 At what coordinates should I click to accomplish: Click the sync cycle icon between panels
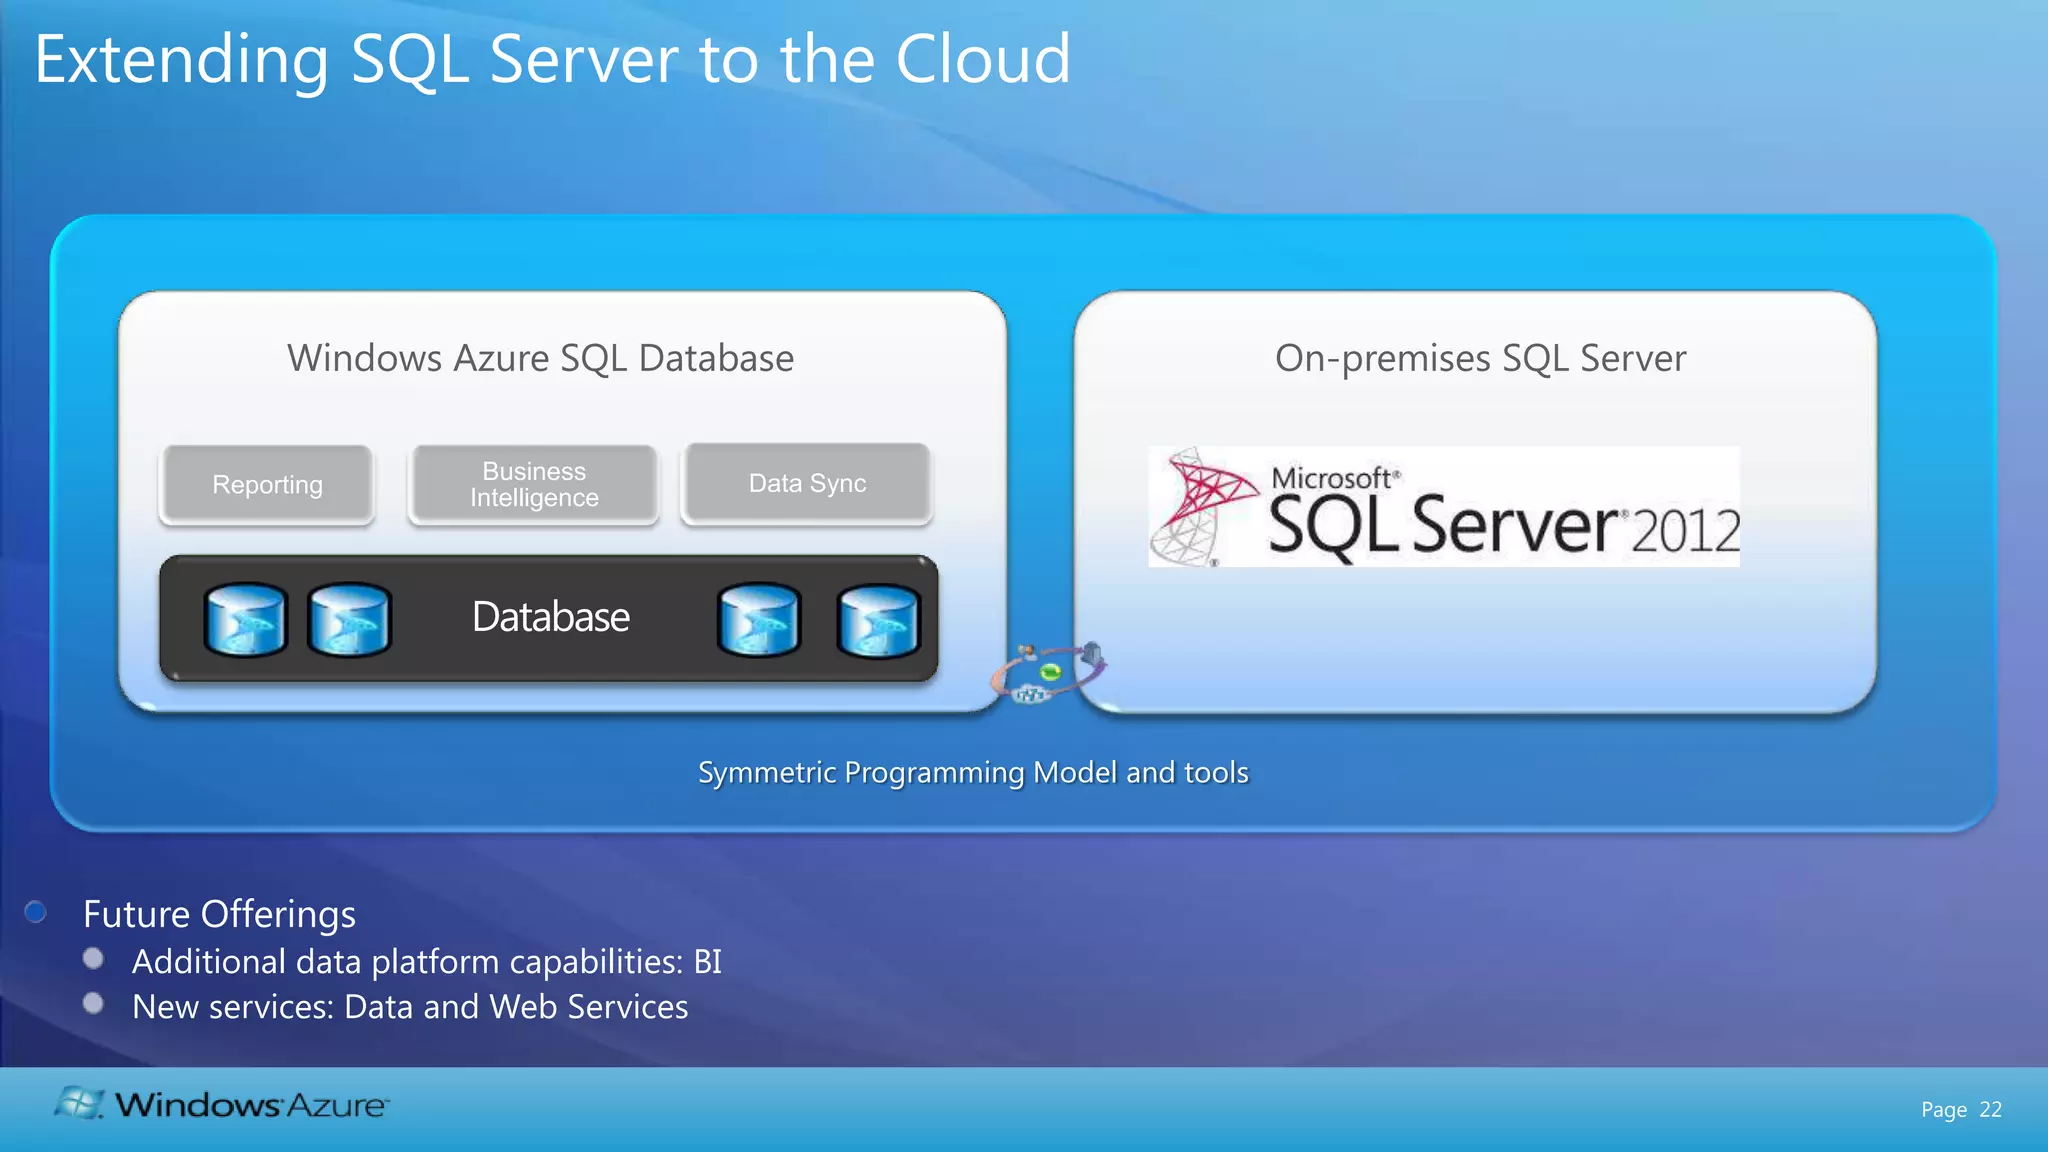pos(1049,673)
